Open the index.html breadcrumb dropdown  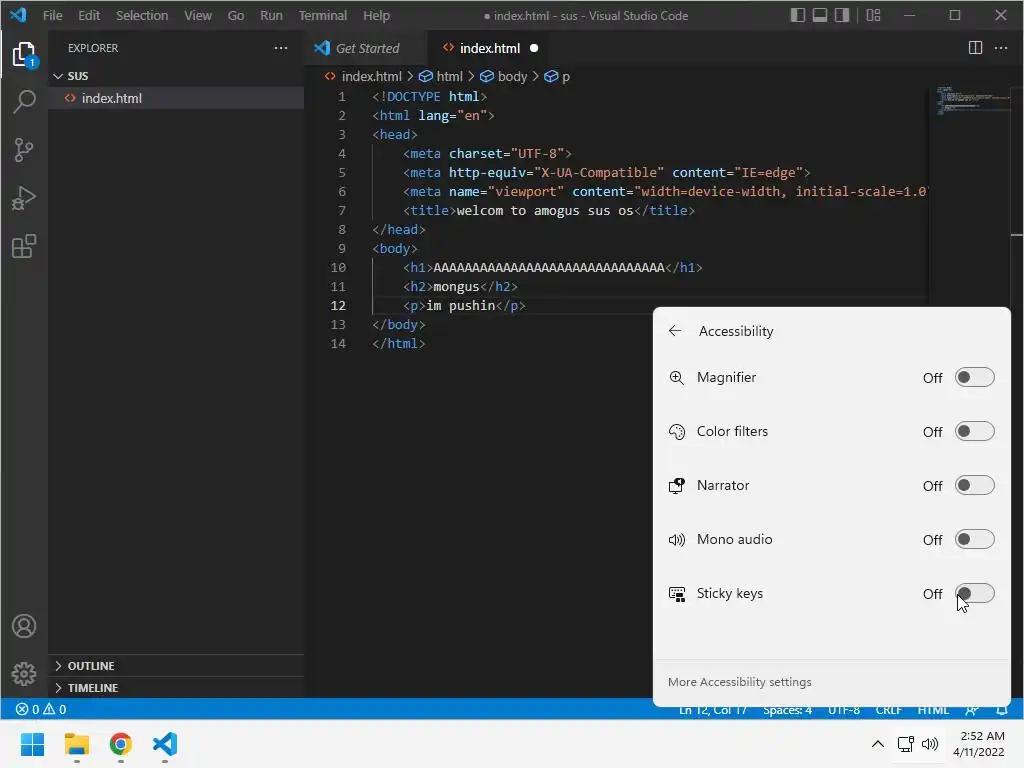[x=363, y=76]
